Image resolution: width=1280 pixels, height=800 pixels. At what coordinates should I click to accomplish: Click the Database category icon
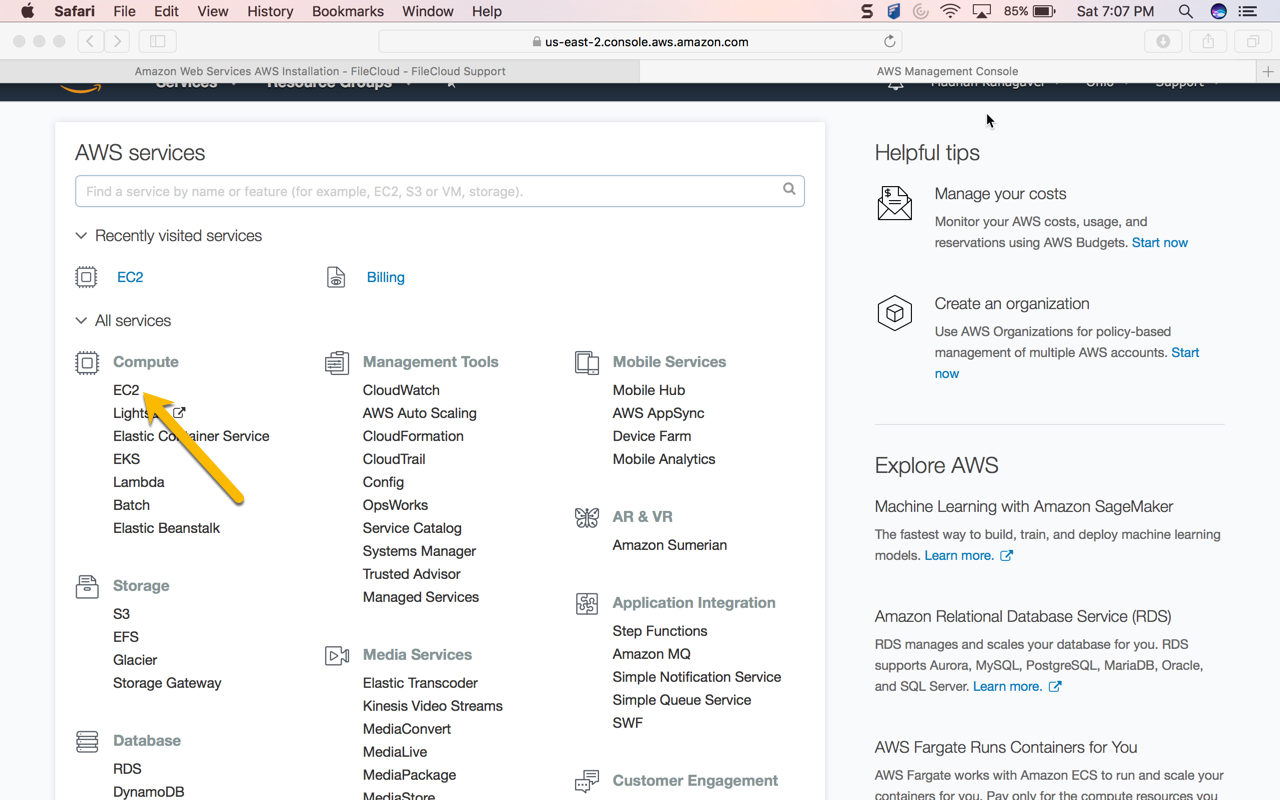(x=86, y=740)
